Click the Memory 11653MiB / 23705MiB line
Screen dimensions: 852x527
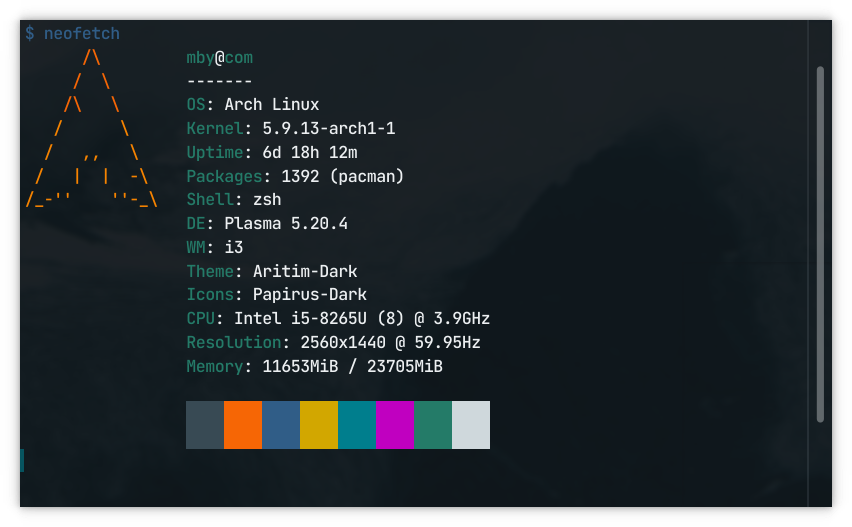(314, 366)
